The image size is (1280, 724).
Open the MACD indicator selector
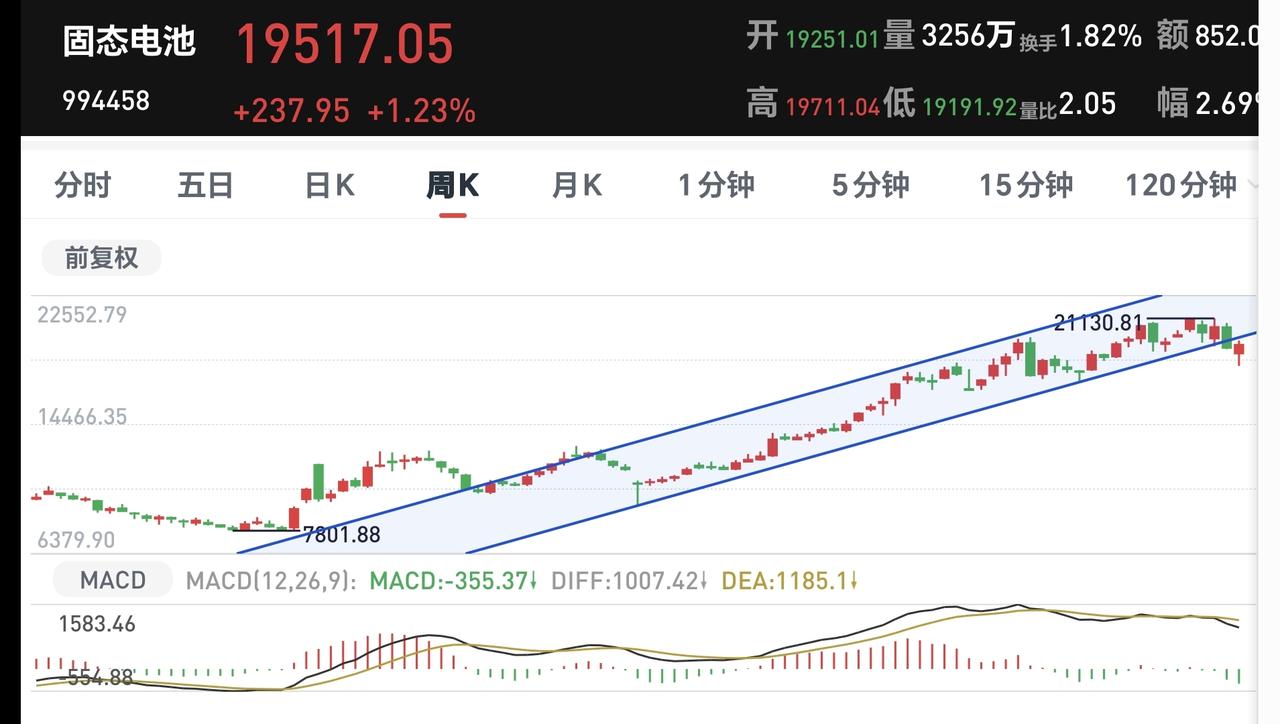click(x=113, y=580)
